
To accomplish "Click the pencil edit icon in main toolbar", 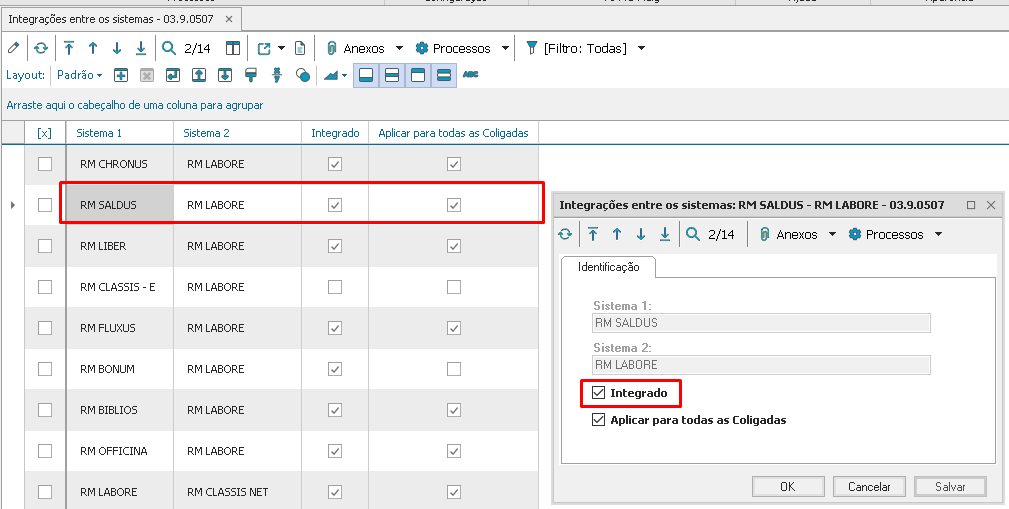I will coord(14,48).
